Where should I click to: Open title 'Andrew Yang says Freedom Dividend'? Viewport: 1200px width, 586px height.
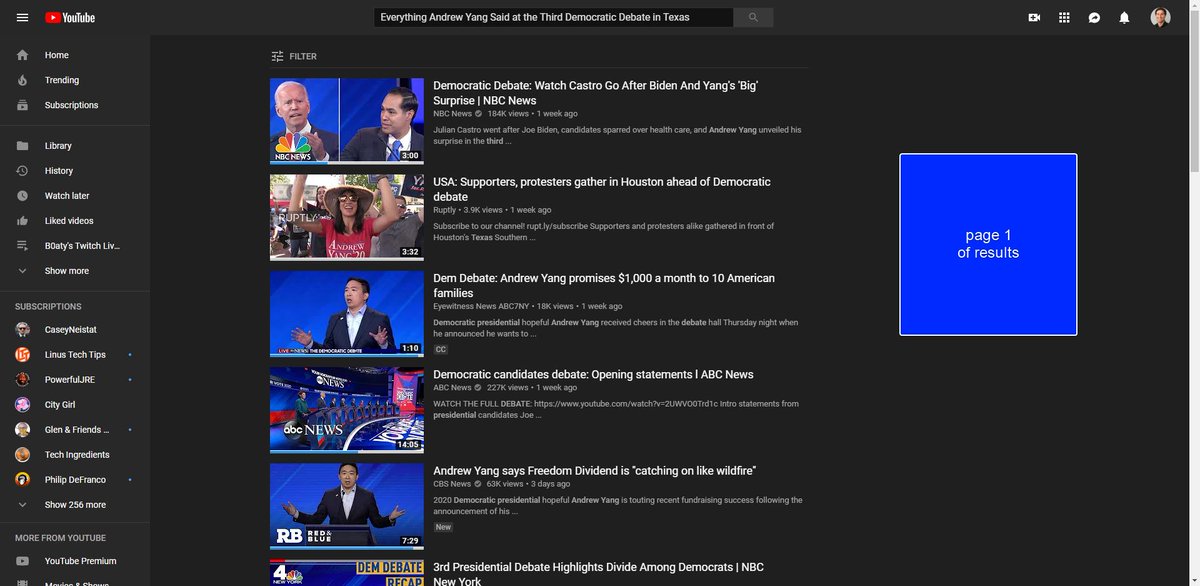(594, 470)
